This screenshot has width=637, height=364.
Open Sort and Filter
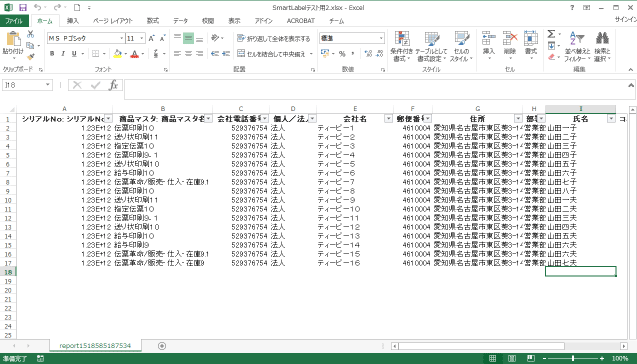pyautogui.click(x=577, y=46)
